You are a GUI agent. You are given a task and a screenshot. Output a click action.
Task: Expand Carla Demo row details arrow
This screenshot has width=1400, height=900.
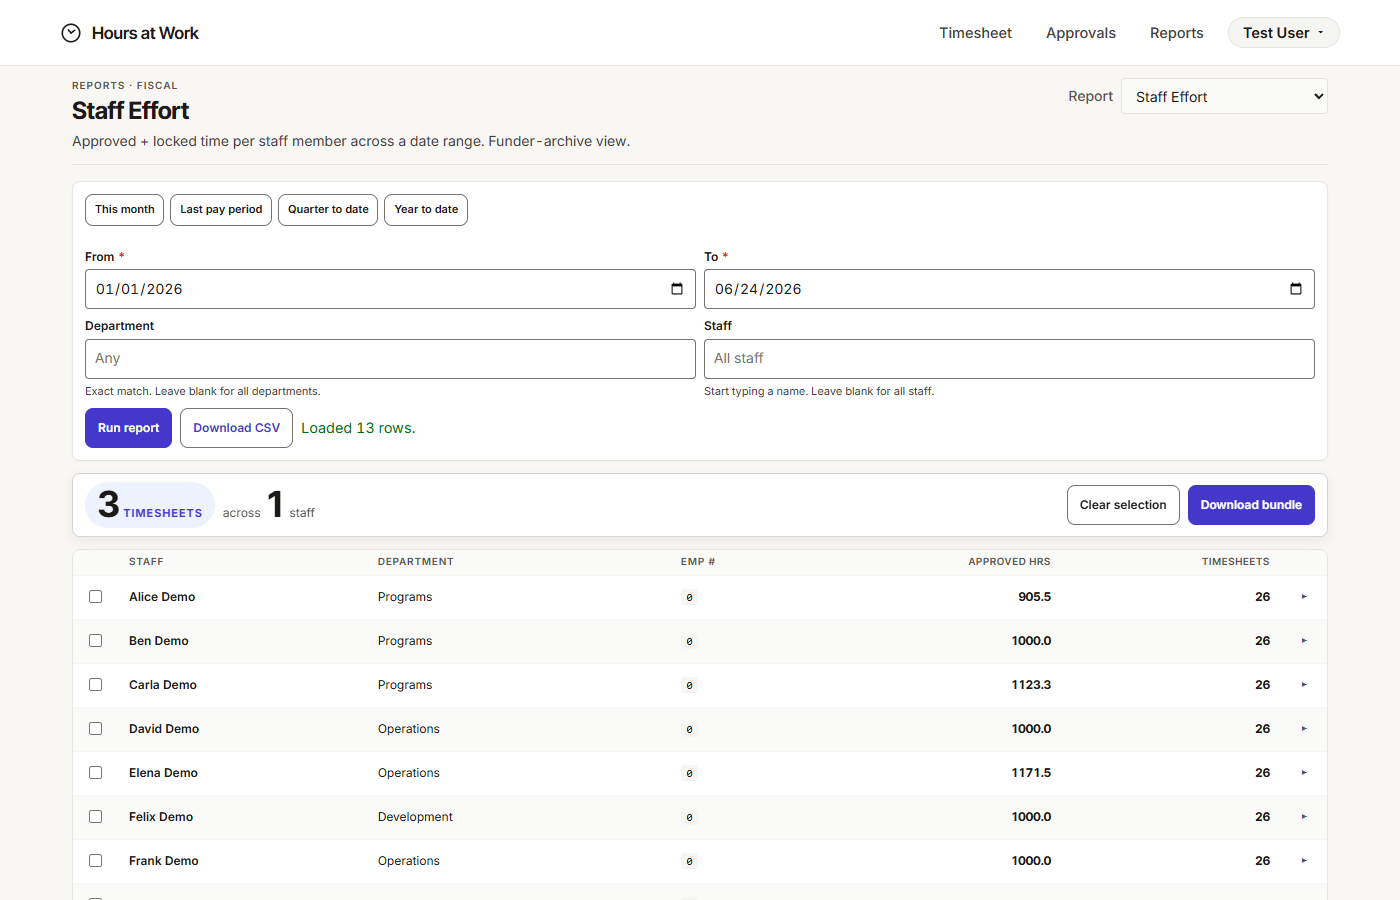[1304, 685]
